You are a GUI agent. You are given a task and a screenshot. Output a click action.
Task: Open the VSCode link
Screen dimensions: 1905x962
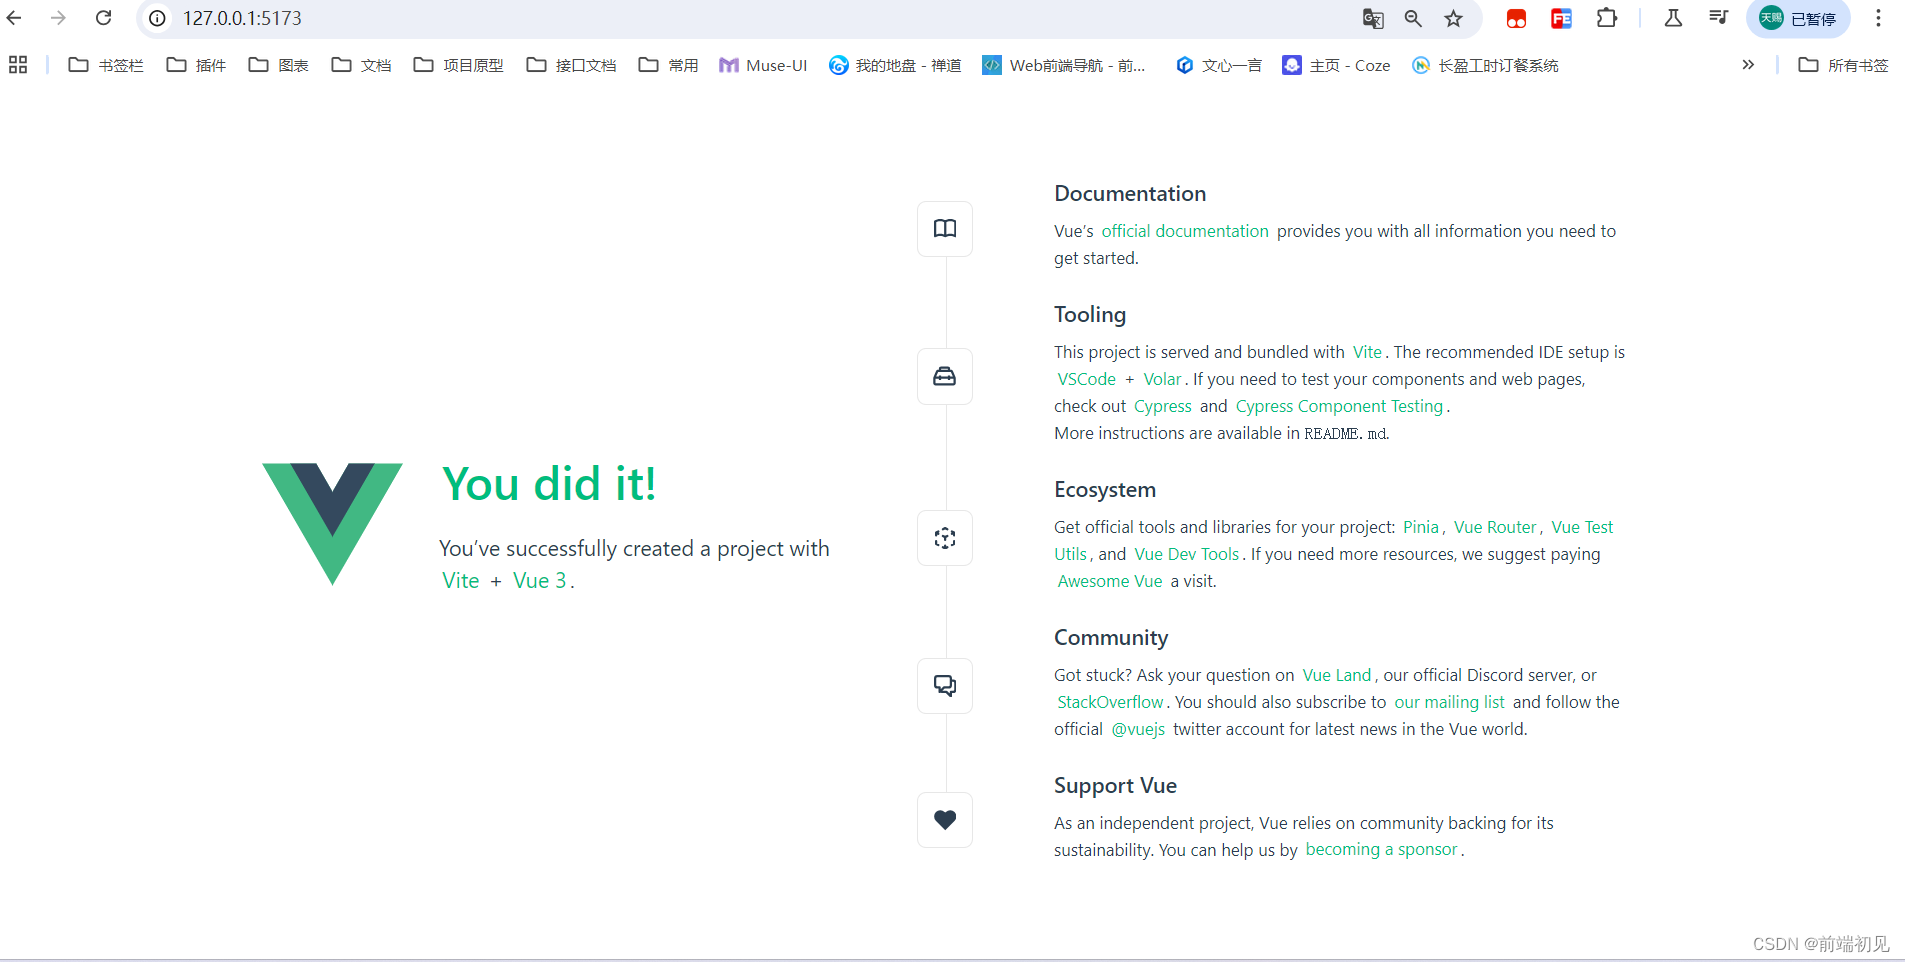click(x=1086, y=379)
